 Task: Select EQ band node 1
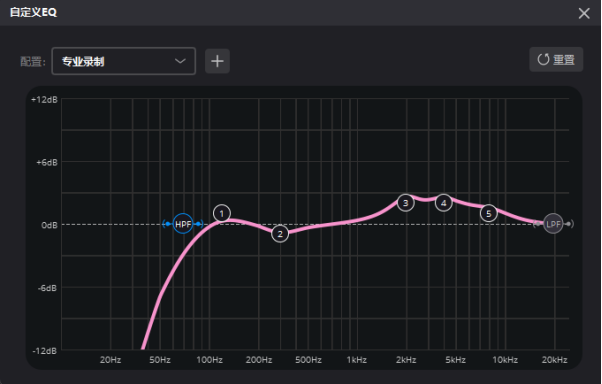[222, 214]
